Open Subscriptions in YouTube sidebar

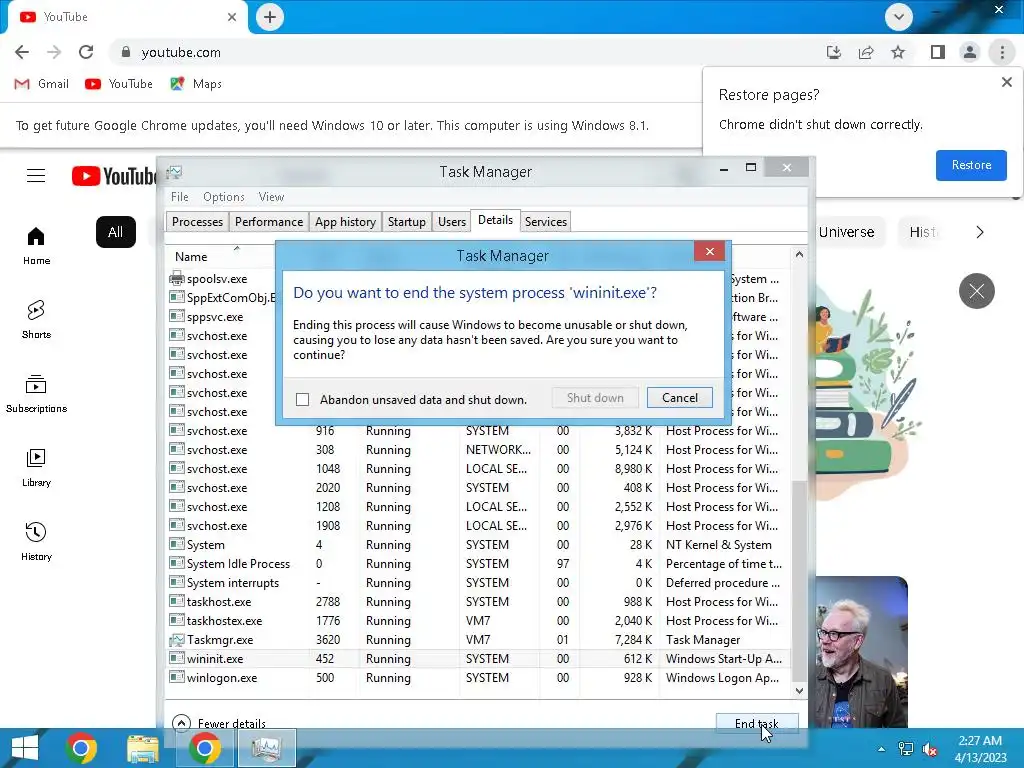(36, 394)
